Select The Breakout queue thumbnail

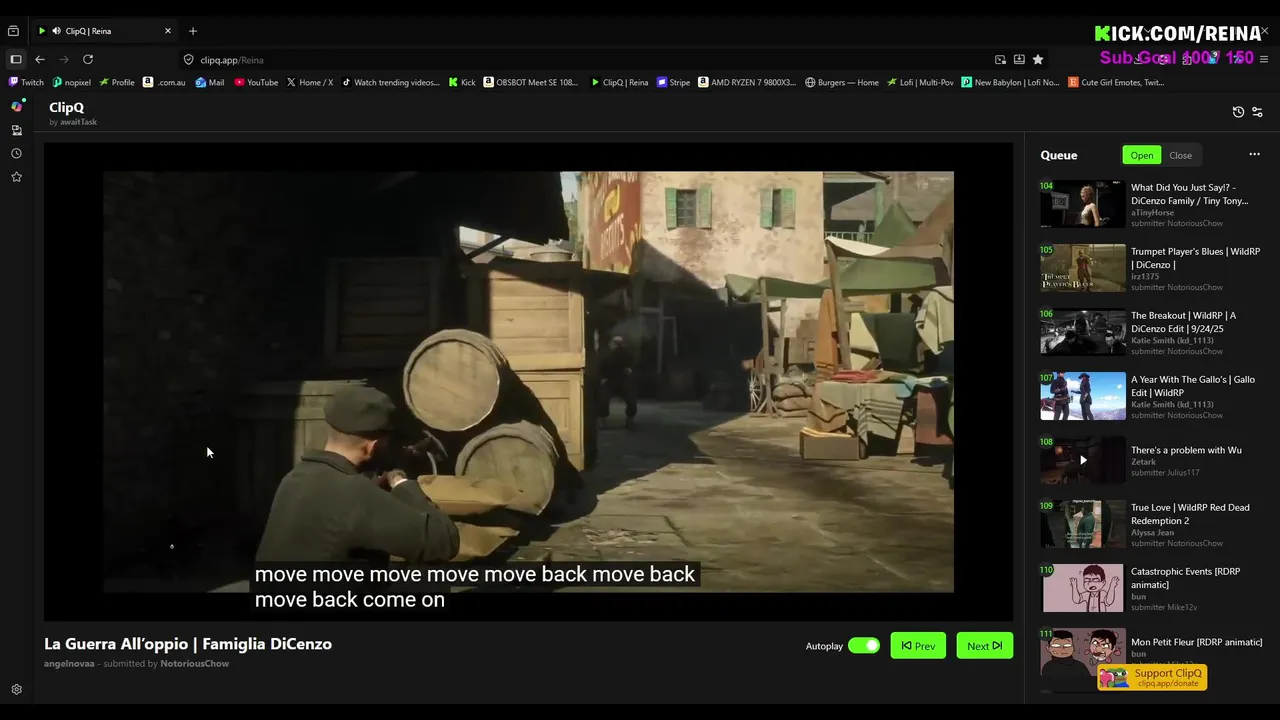[1082, 332]
